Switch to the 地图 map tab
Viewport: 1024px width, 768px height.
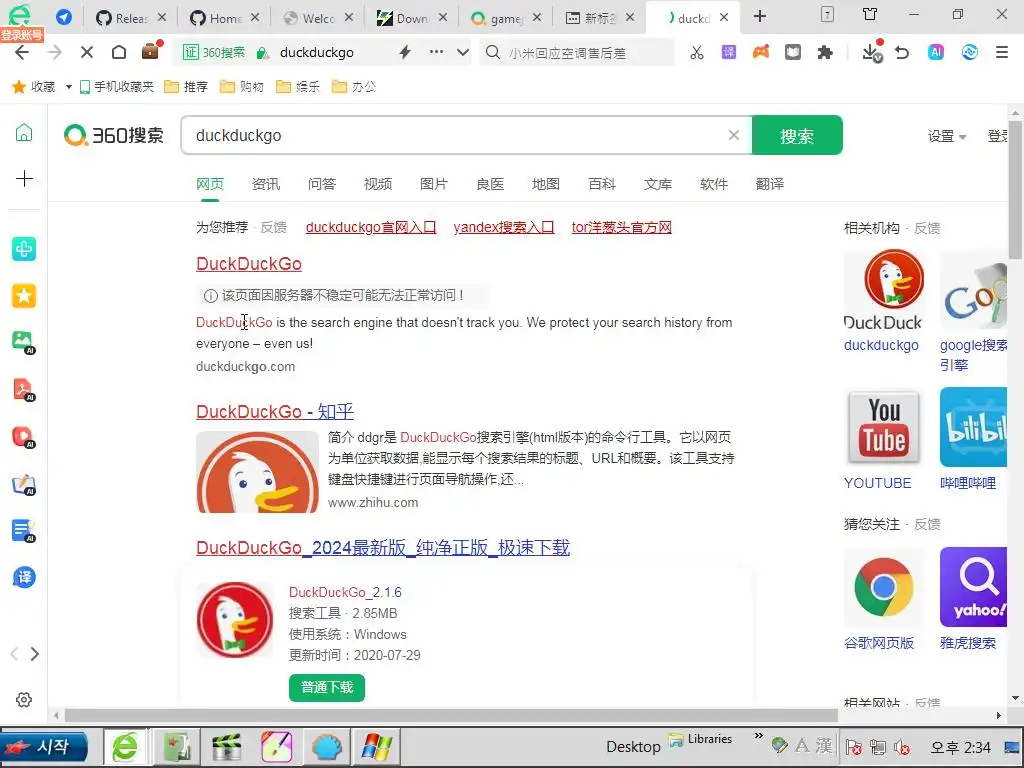546,184
